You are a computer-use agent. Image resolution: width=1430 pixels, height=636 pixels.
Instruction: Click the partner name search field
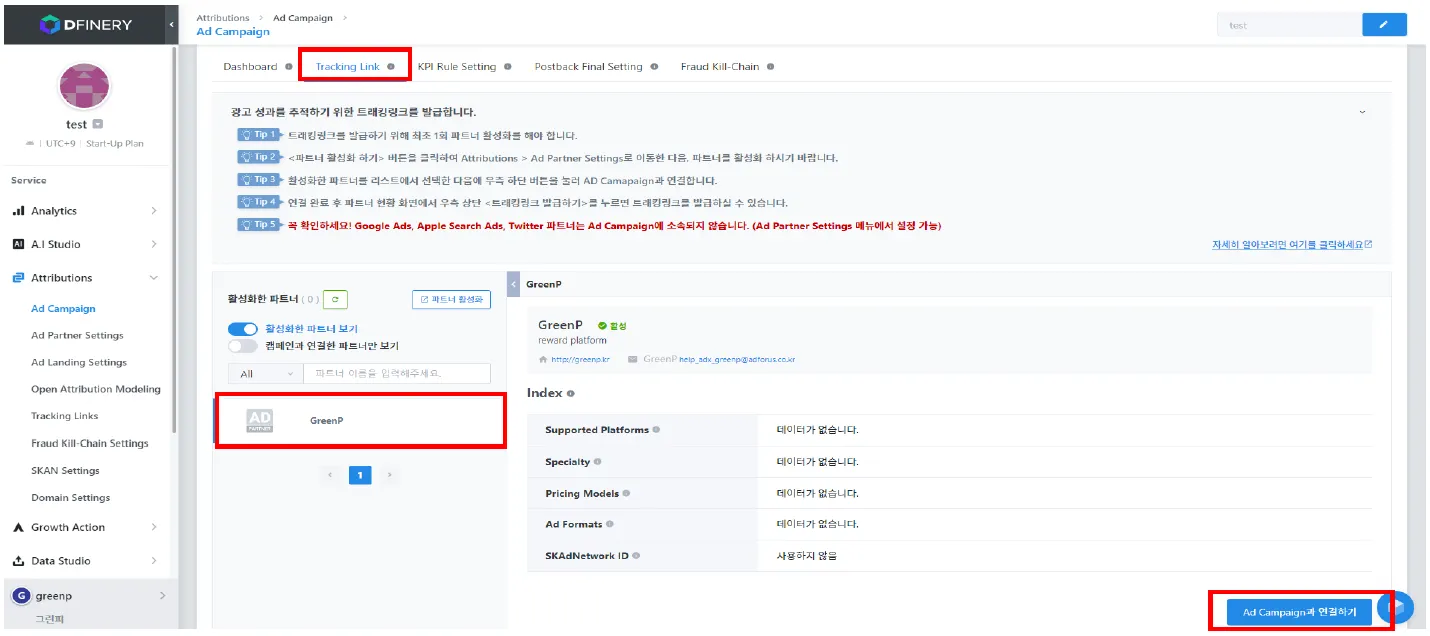[x=397, y=374]
